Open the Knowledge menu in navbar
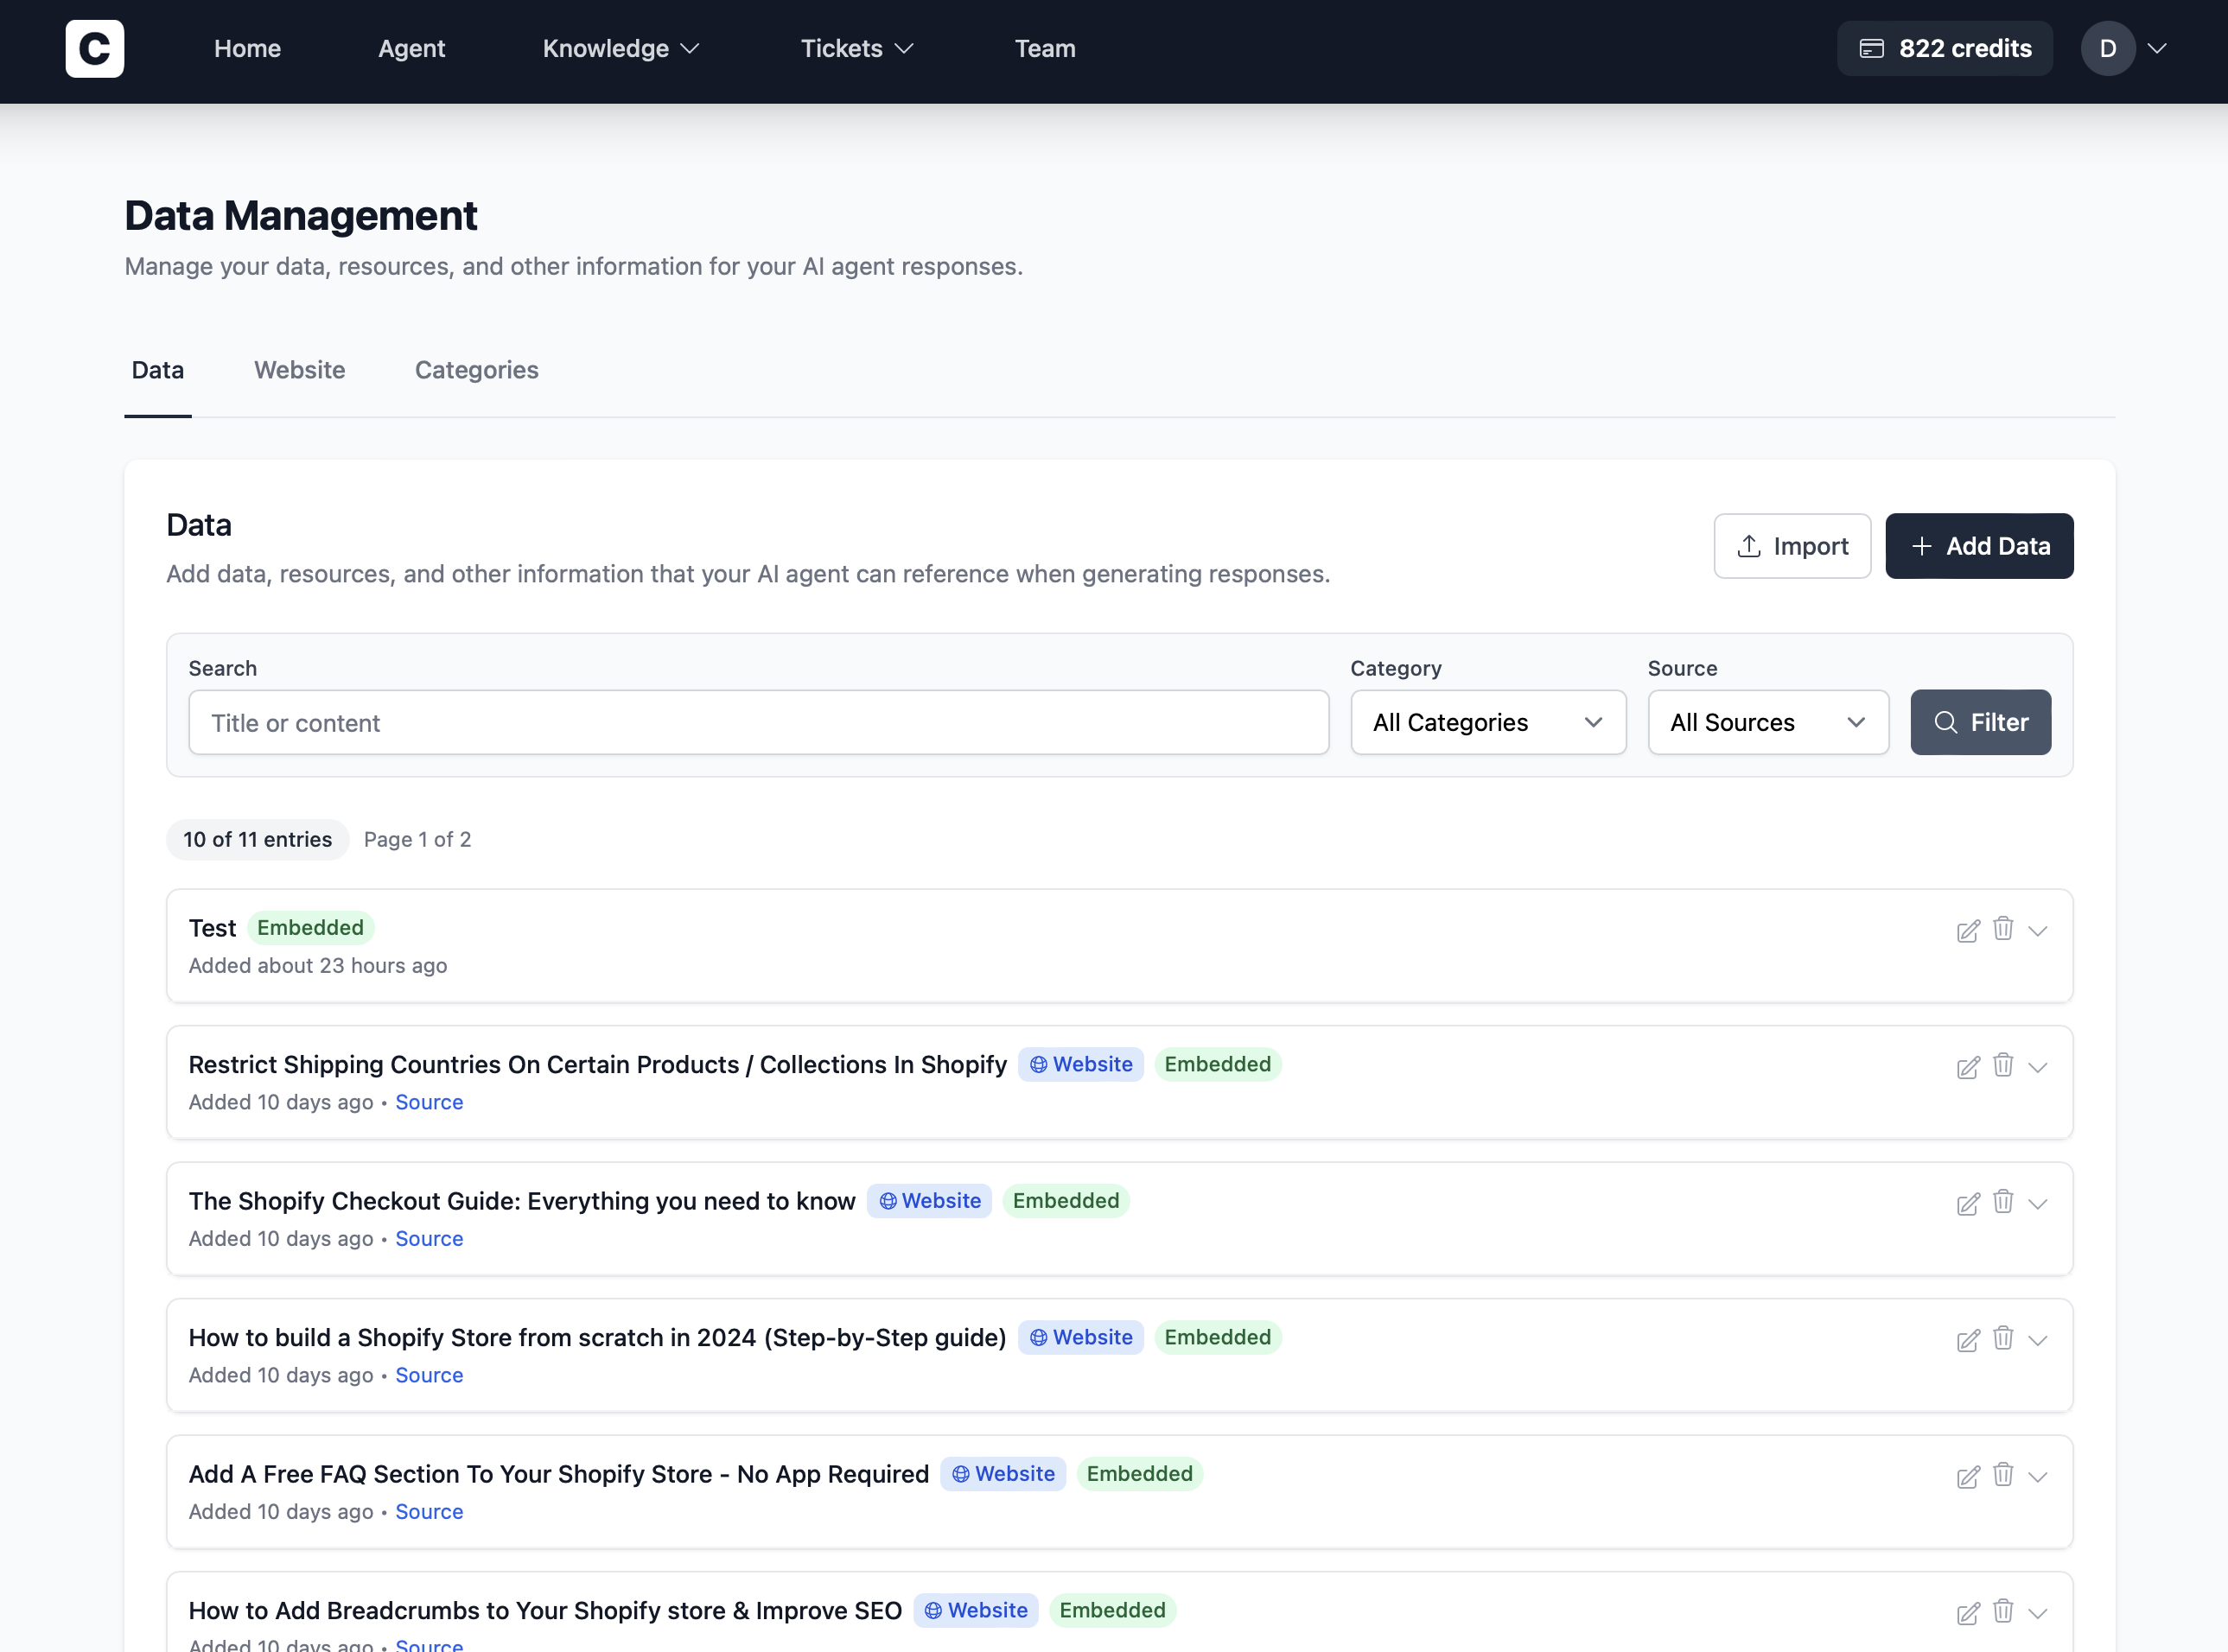2228x1652 pixels. tap(620, 48)
